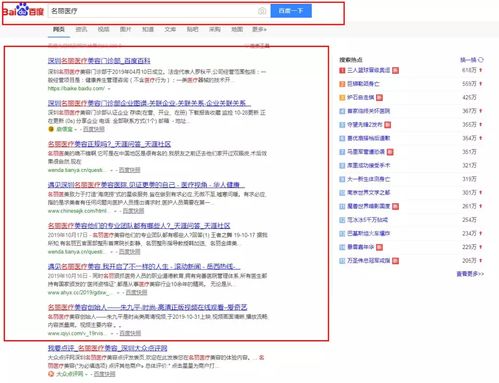
Task: Click the 大众点评网 source icon
Action: [x=51, y=374]
